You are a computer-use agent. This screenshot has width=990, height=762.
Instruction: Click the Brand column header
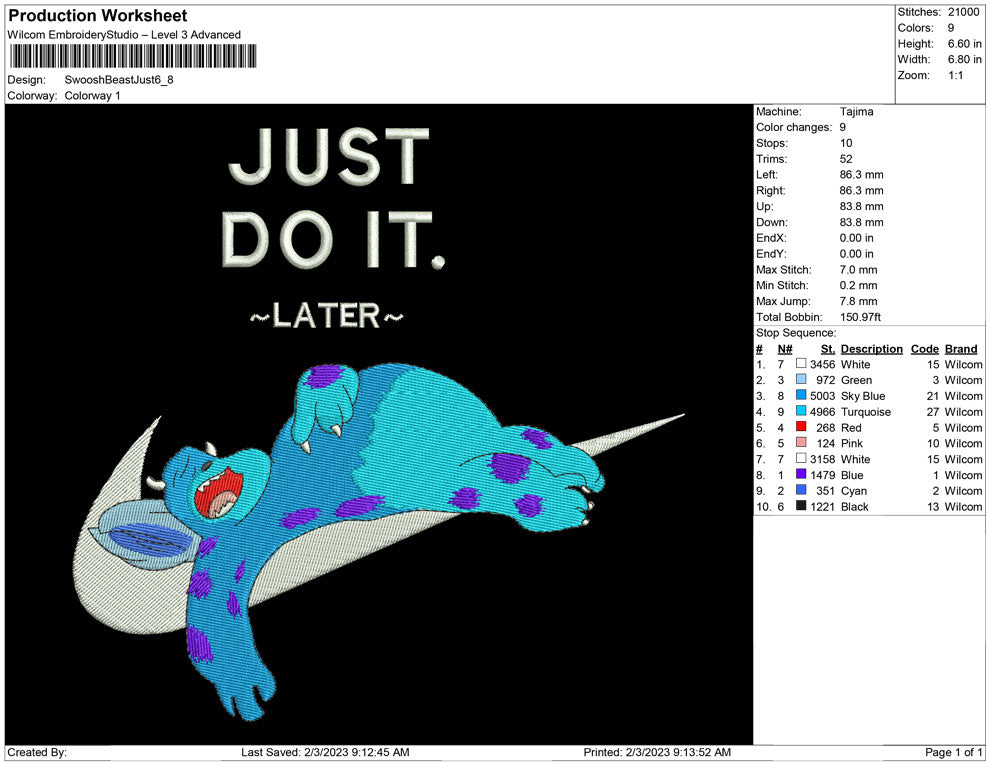click(961, 349)
